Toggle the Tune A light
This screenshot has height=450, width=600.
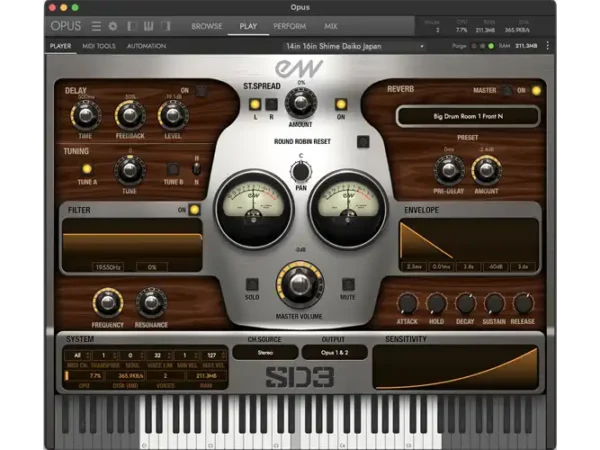click(x=87, y=169)
